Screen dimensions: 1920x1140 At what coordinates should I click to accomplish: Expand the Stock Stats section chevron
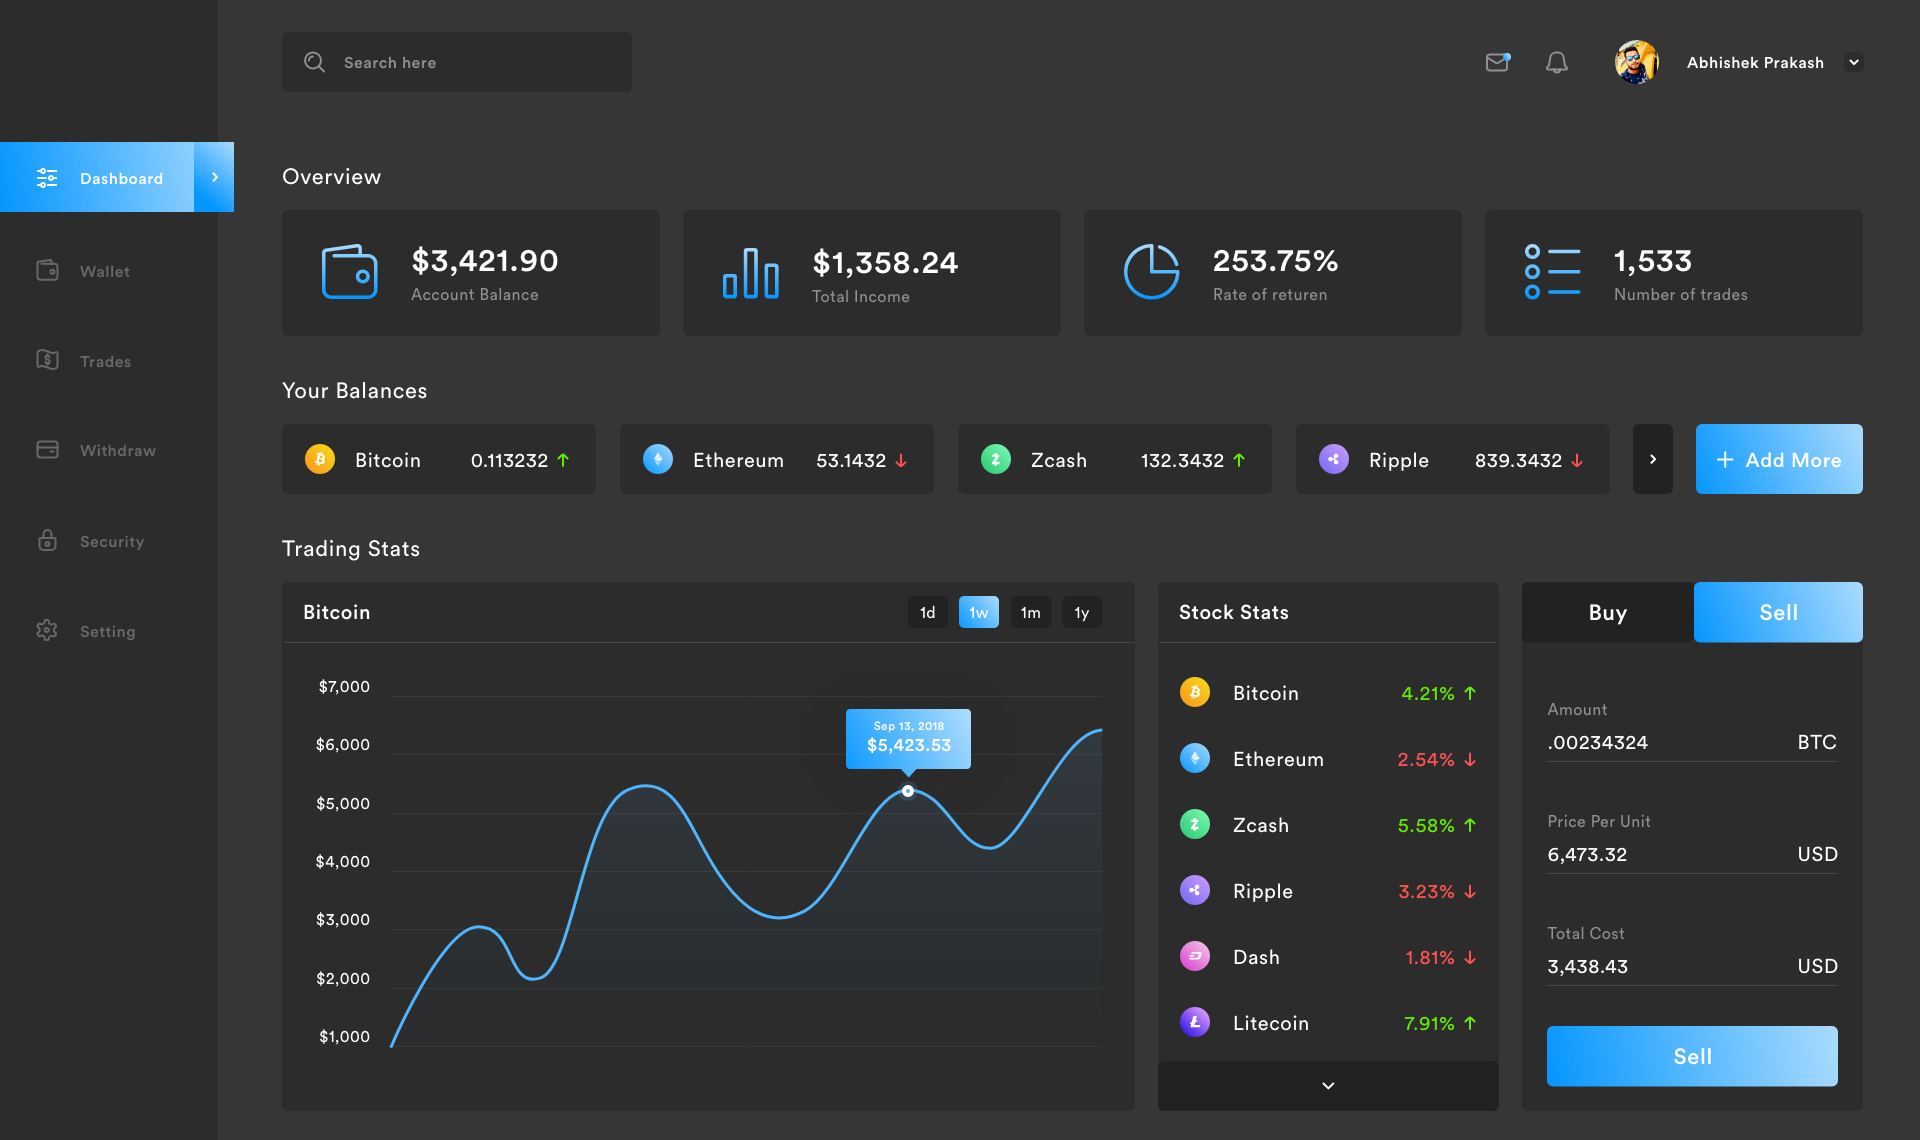1327,1083
